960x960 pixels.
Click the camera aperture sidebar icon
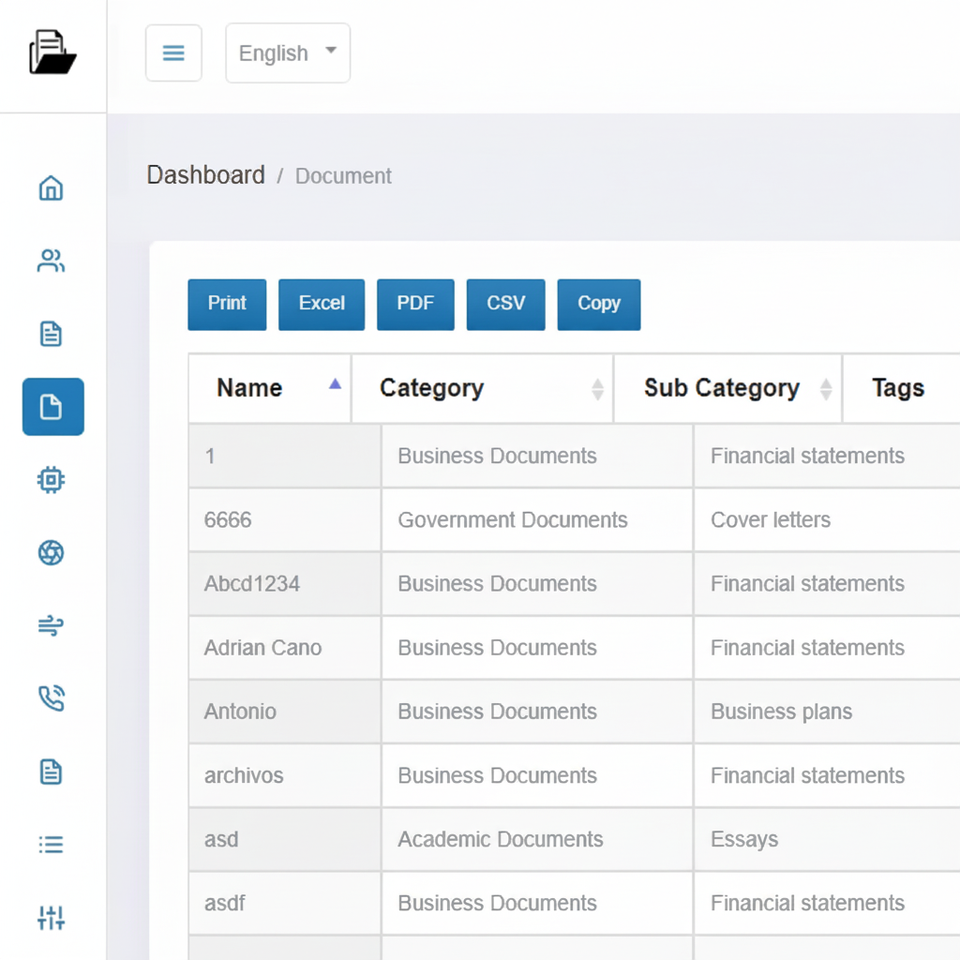coord(51,553)
